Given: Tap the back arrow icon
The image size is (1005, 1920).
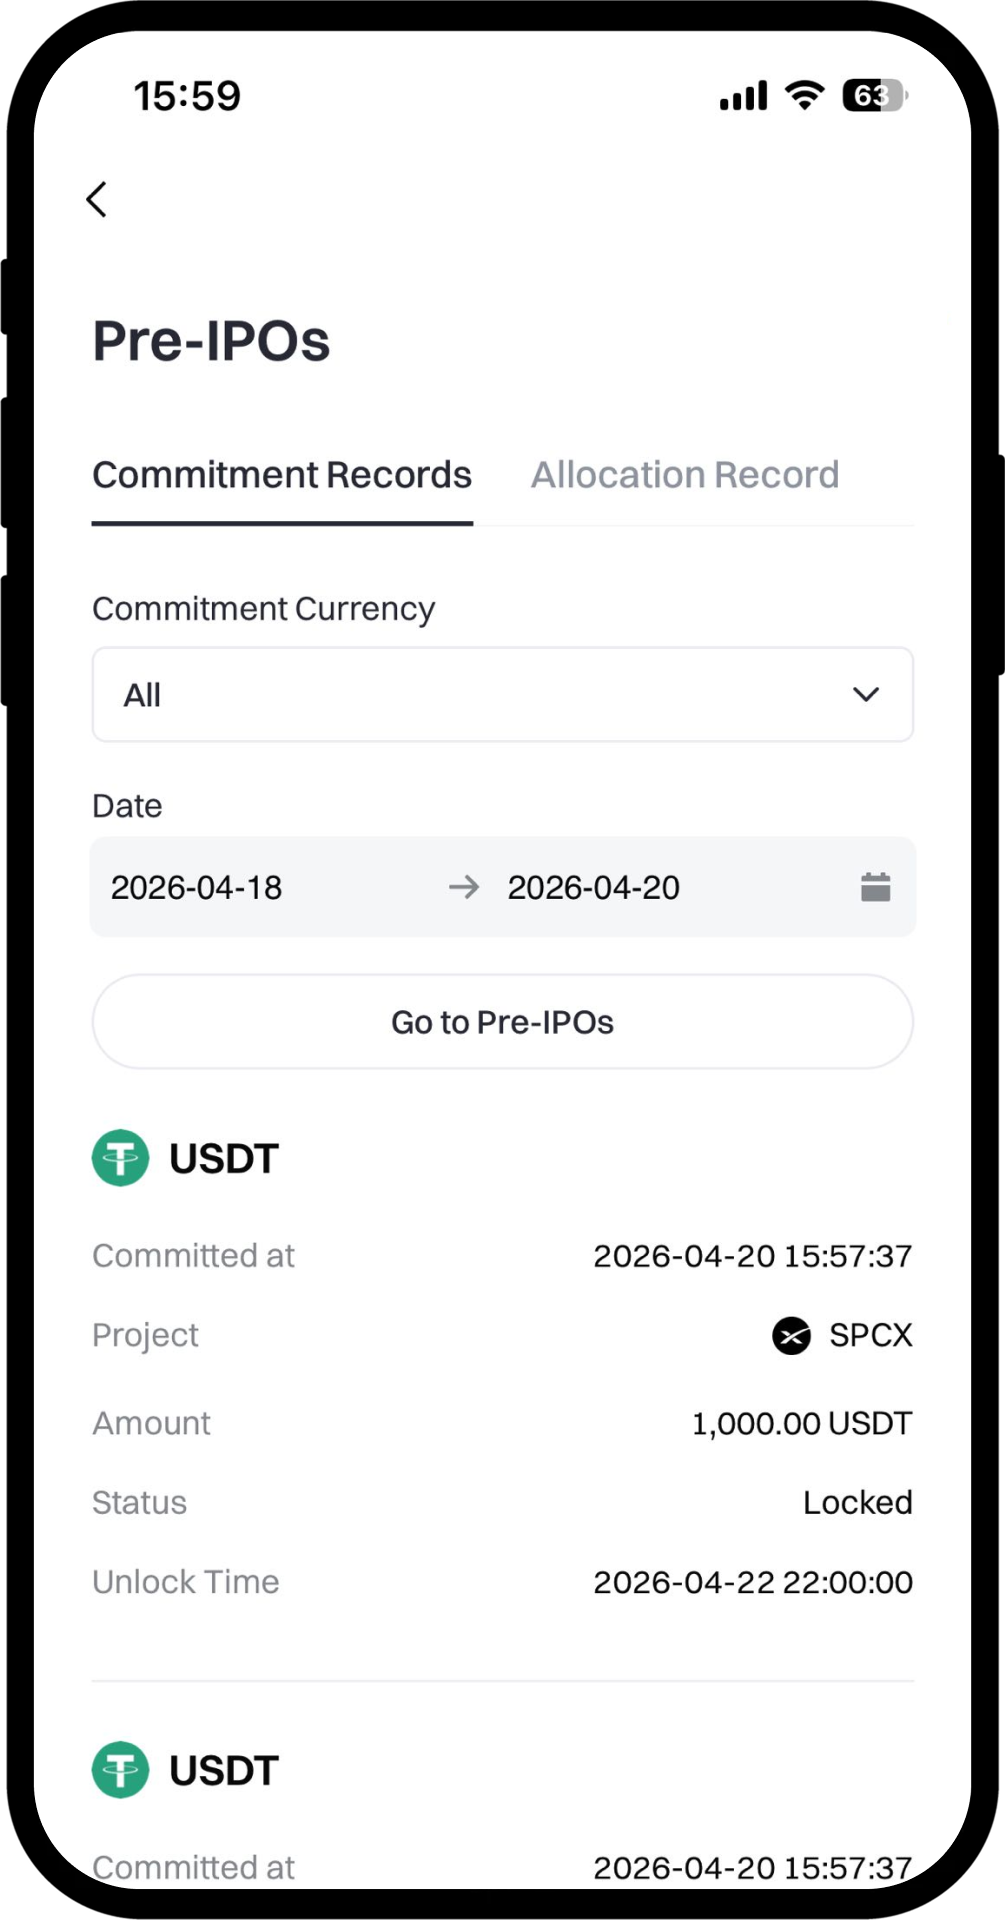Looking at the screenshot, I should [97, 199].
